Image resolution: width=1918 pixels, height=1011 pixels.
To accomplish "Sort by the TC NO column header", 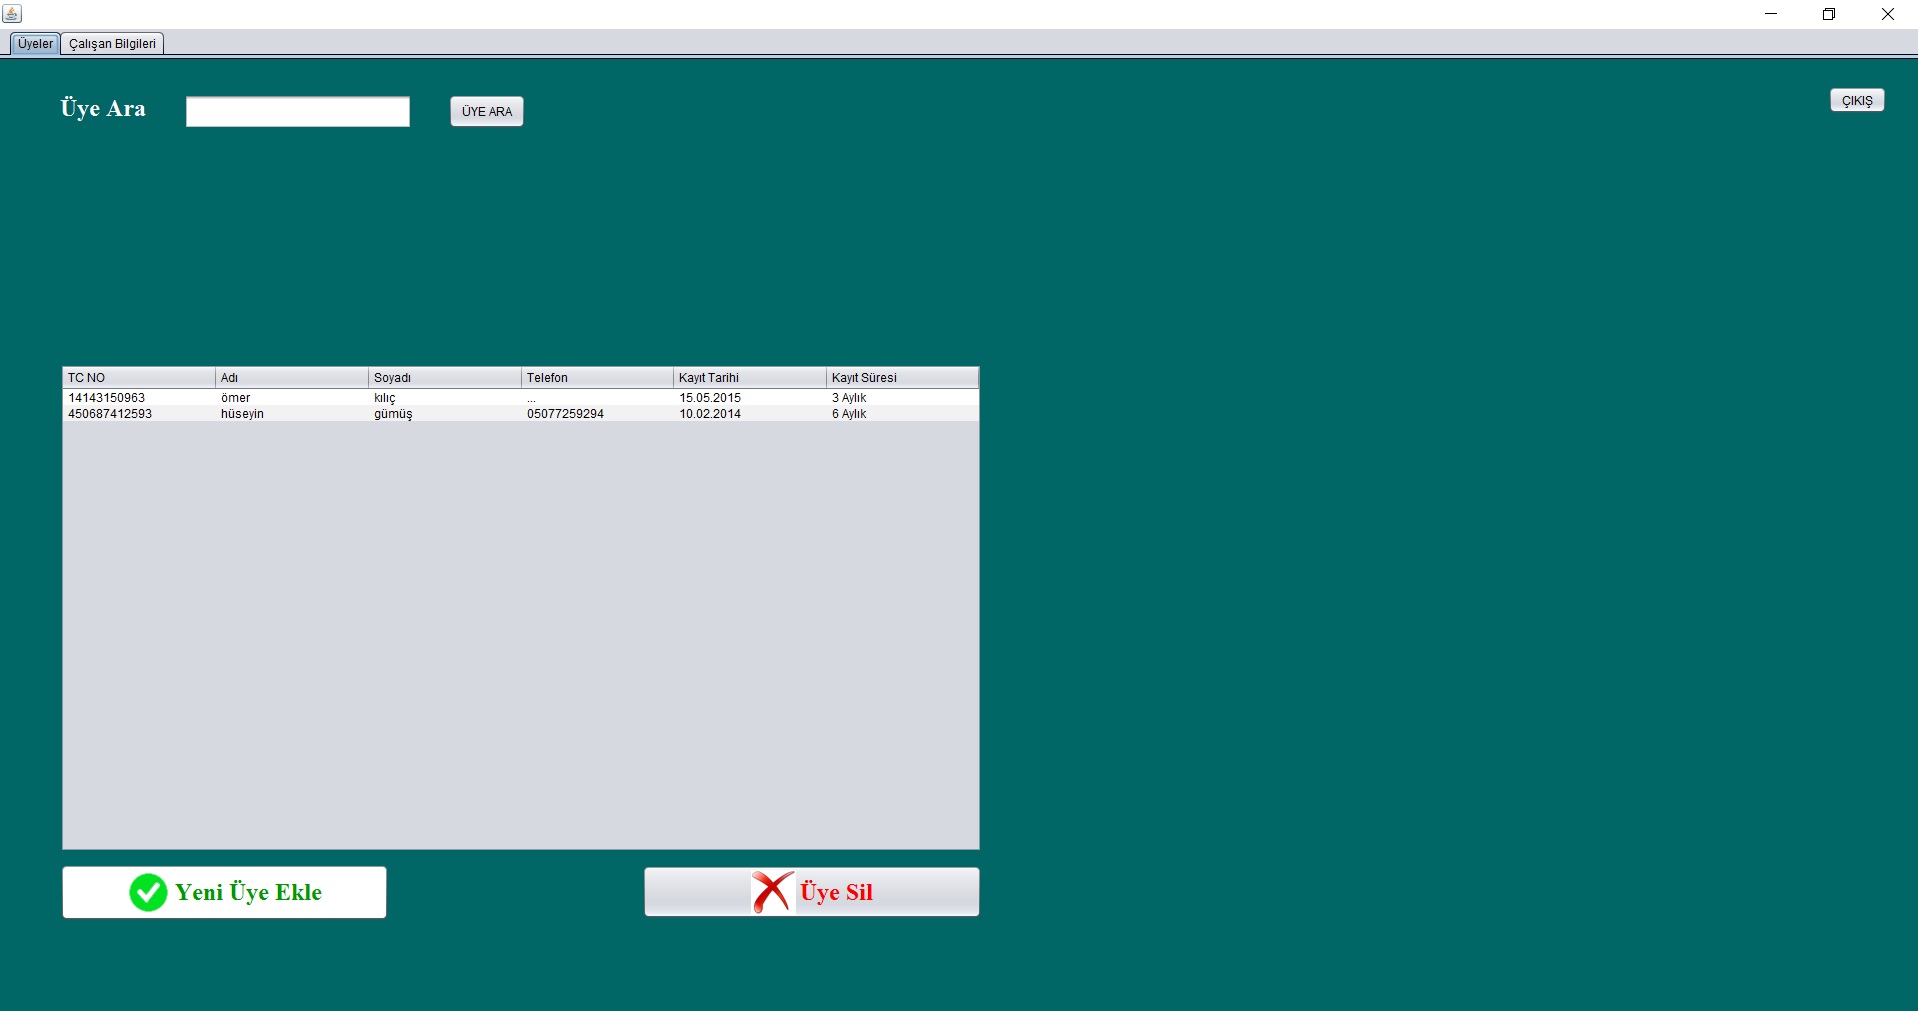I will pos(138,378).
